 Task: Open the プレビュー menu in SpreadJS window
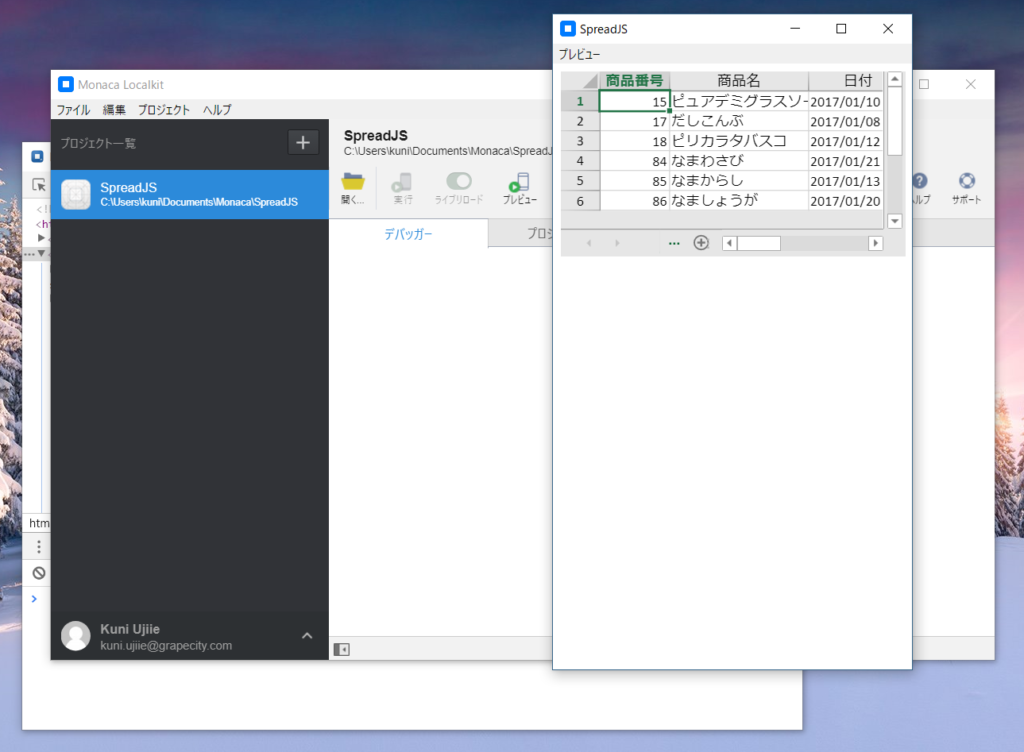[x=579, y=54]
